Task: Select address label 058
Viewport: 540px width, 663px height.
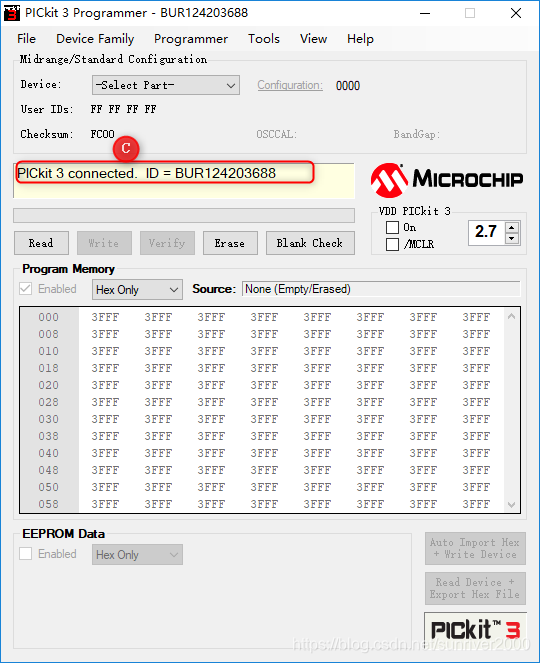Action: [x=49, y=504]
